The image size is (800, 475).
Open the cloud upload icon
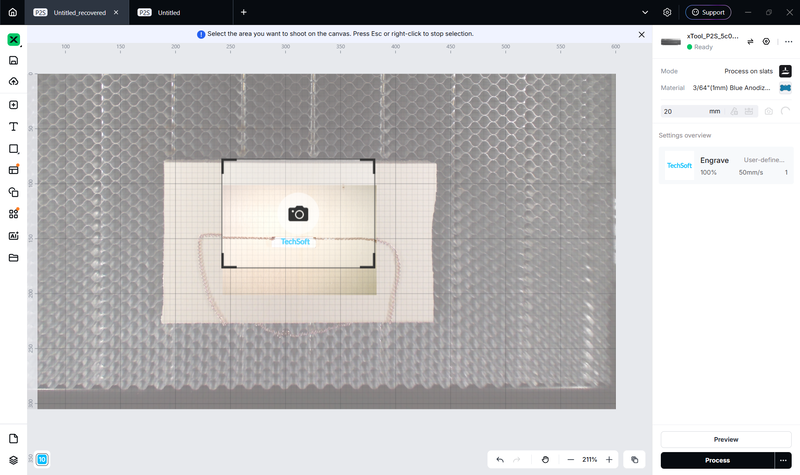(13, 82)
